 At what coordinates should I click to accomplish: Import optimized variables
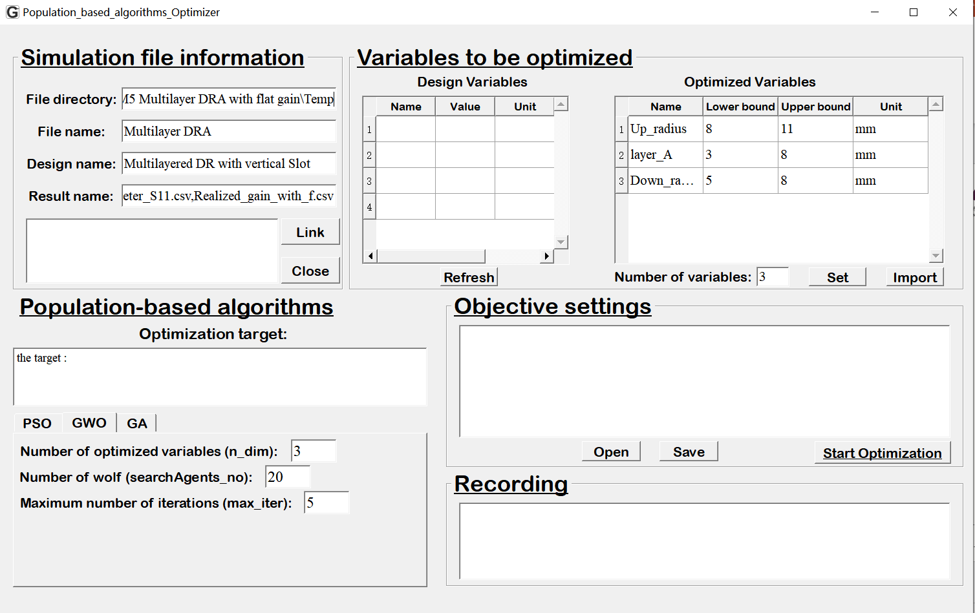914,277
